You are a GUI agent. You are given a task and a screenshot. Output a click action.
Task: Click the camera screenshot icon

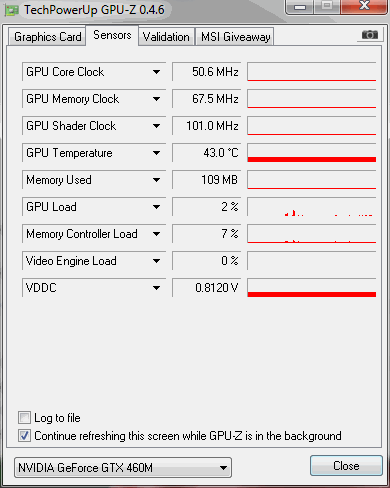pos(370,34)
